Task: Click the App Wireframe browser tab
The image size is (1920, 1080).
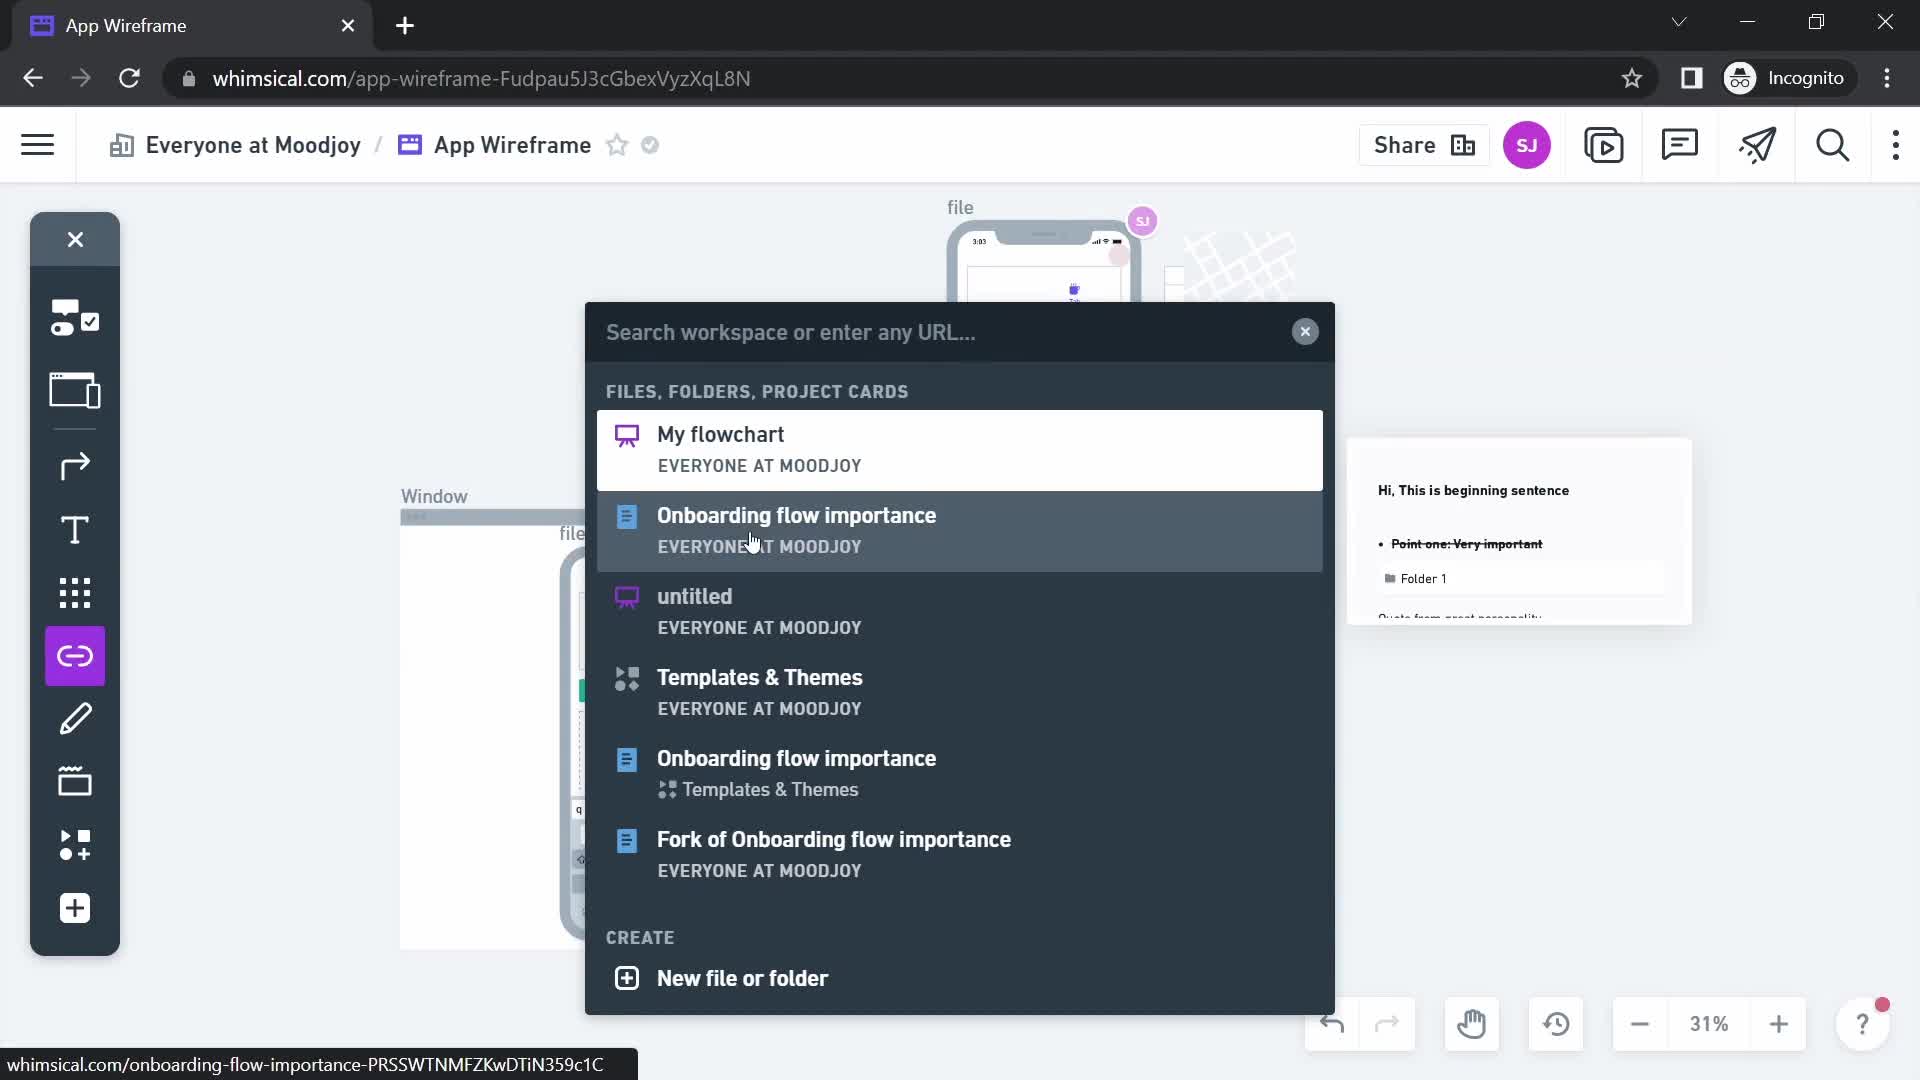Action: [190, 26]
